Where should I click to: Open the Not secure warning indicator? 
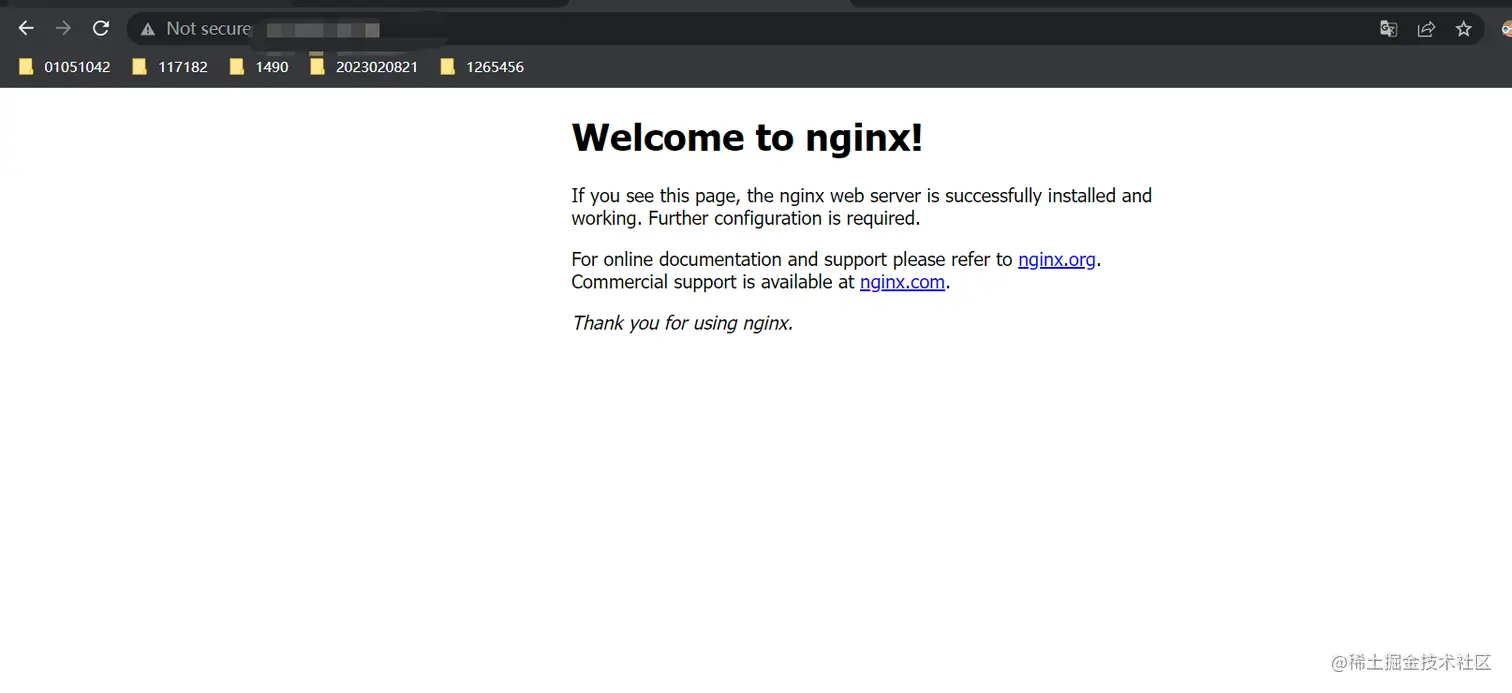point(195,29)
